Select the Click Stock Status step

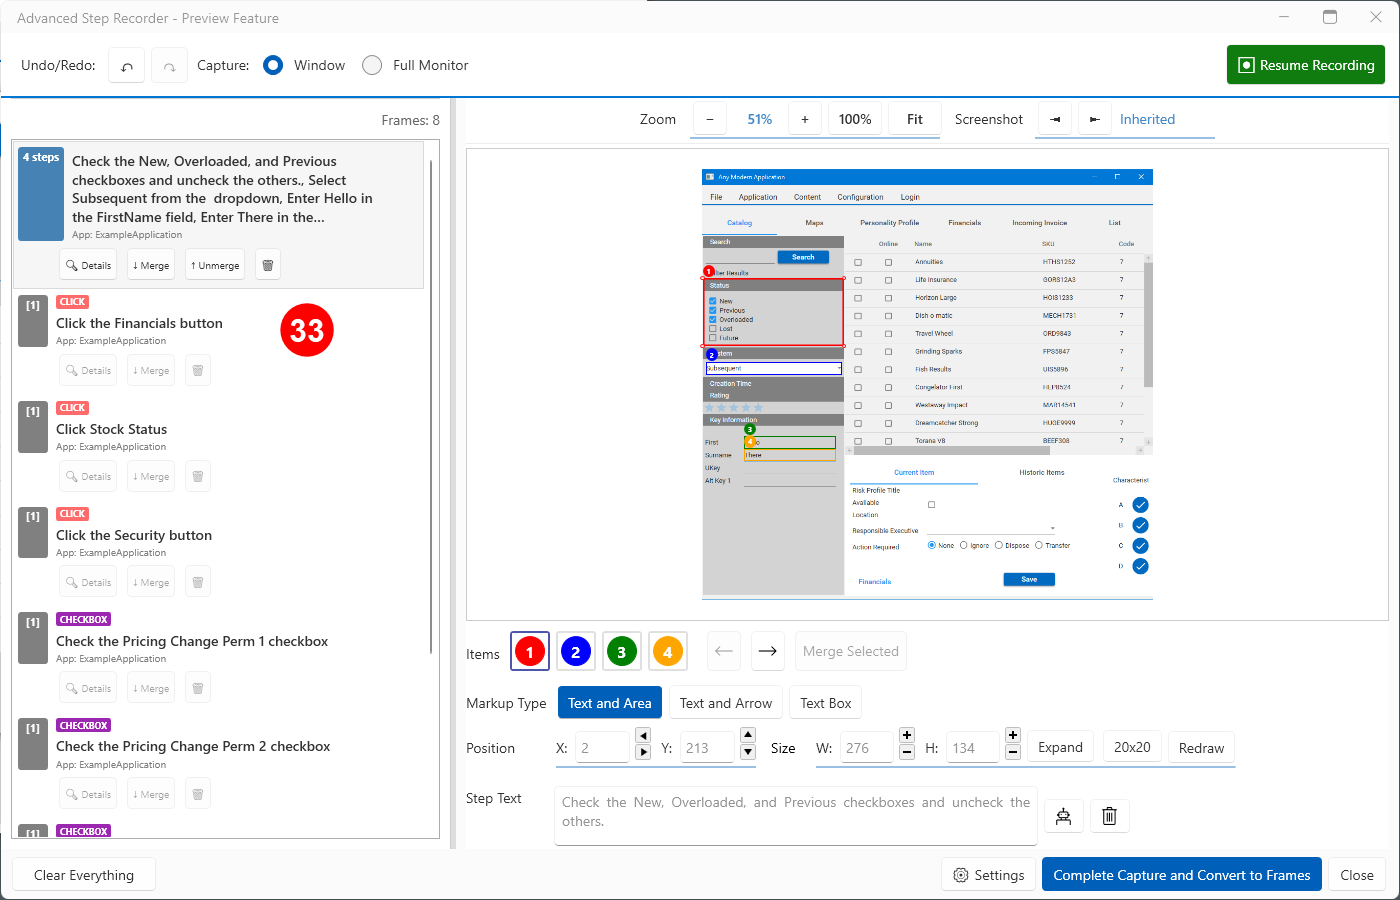pyautogui.click(x=111, y=429)
